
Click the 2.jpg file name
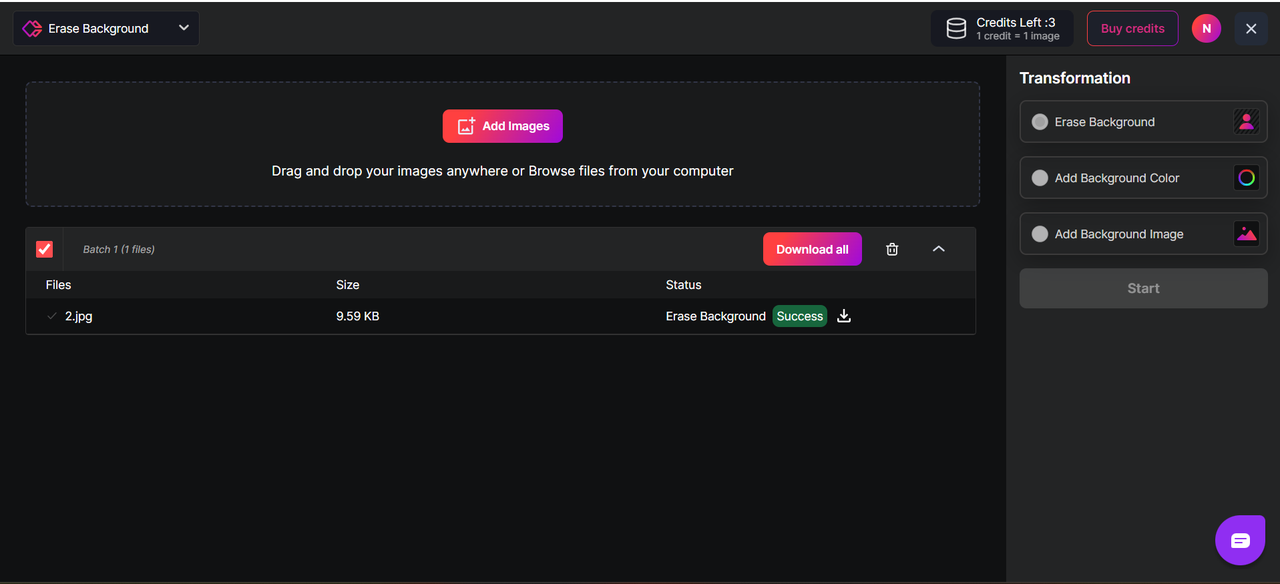[x=79, y=316]
